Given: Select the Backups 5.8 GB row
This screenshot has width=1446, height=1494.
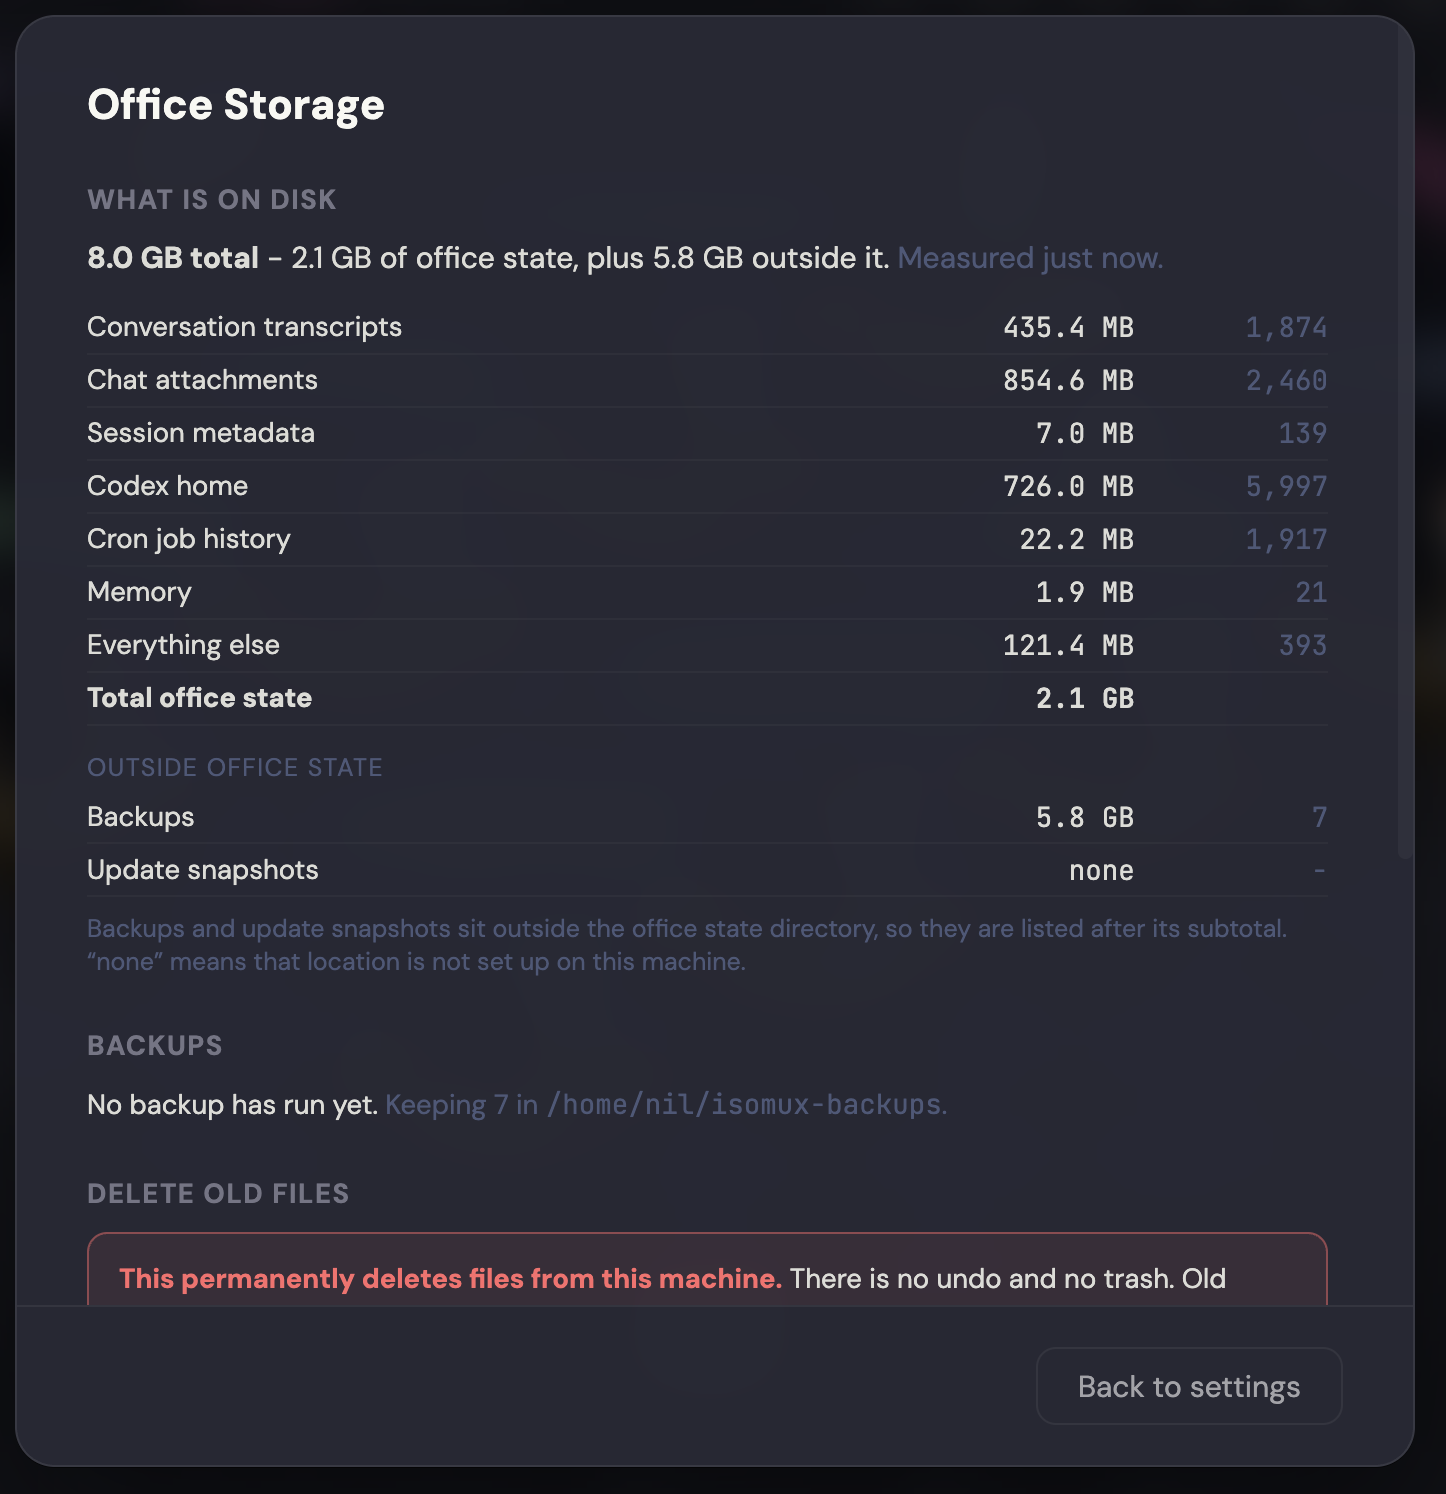Looking at the screenshot, I should [x=707, y=817].
